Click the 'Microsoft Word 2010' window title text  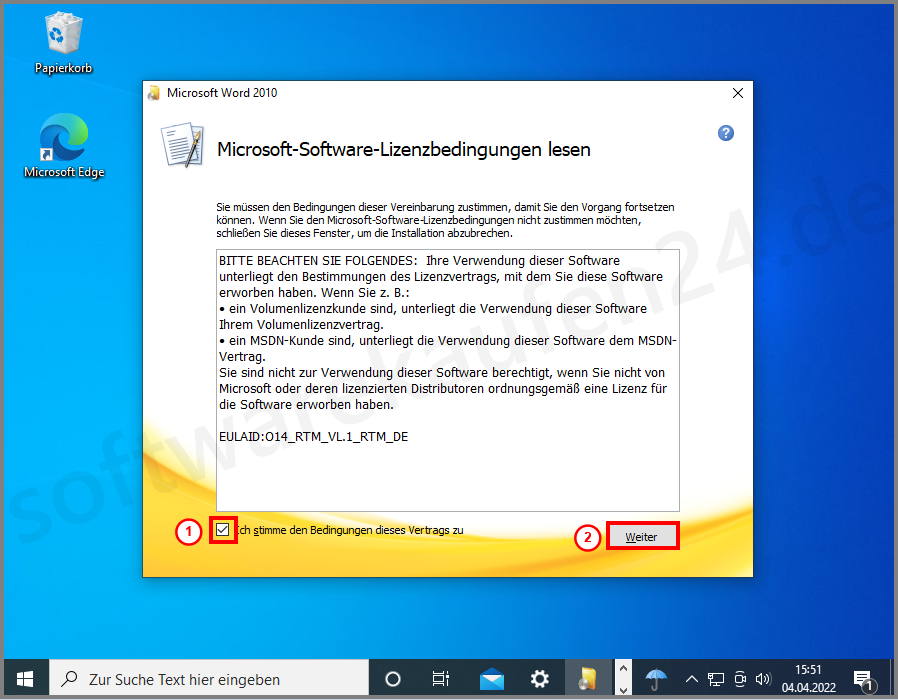point(222,93)
